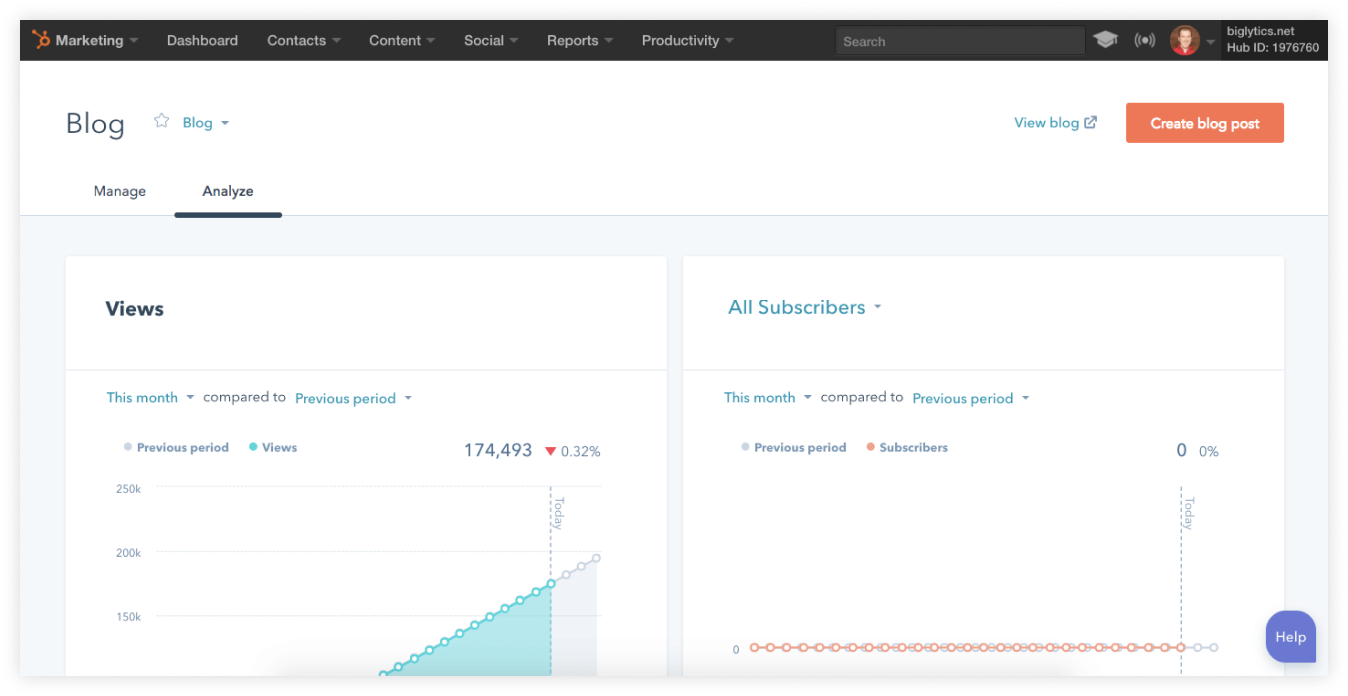Screen dimensions: 1348x696
Task: Expand the All Subscribers dropdown
Action: [x=804, y=308]
